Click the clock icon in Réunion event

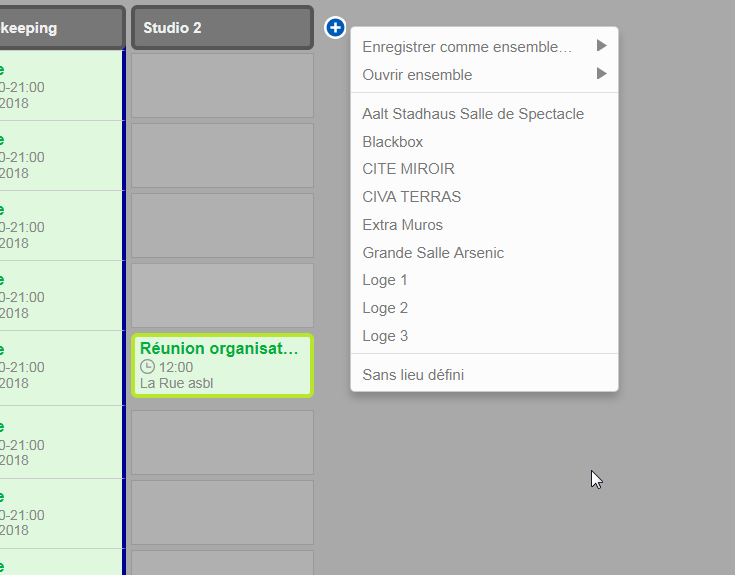coord(148,367)
